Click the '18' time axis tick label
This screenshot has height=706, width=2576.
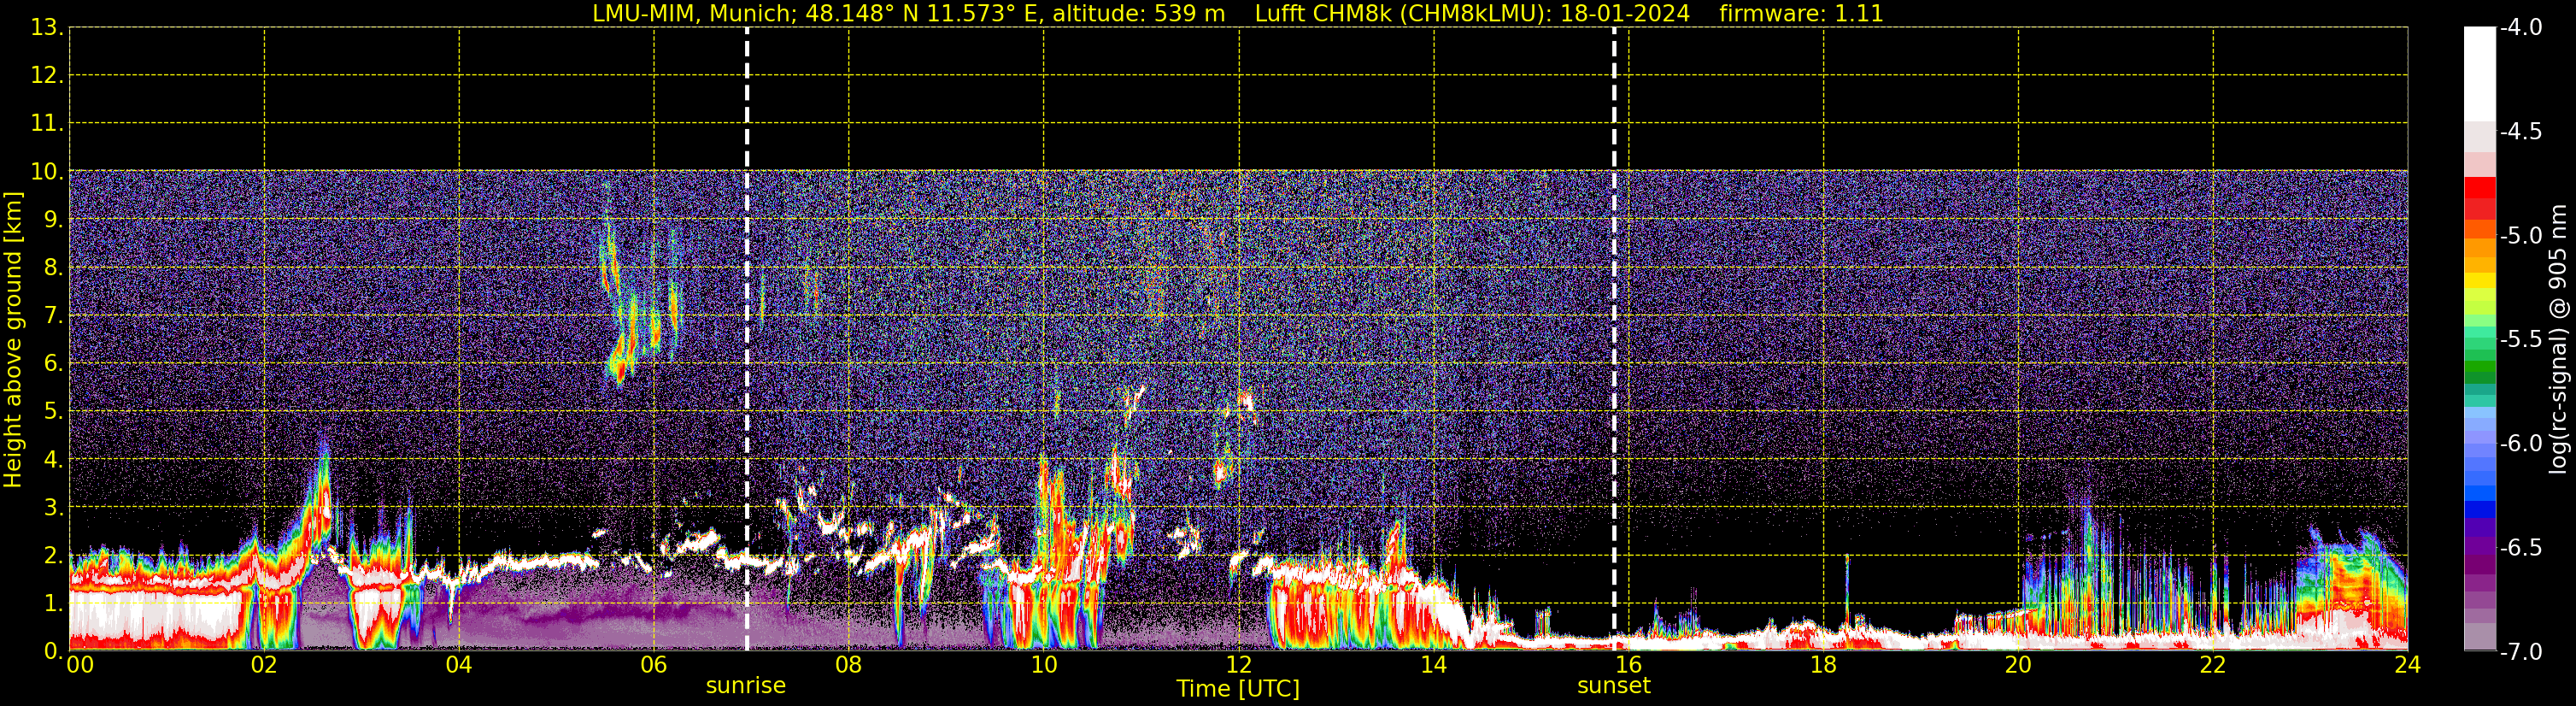click(1823, 665)
